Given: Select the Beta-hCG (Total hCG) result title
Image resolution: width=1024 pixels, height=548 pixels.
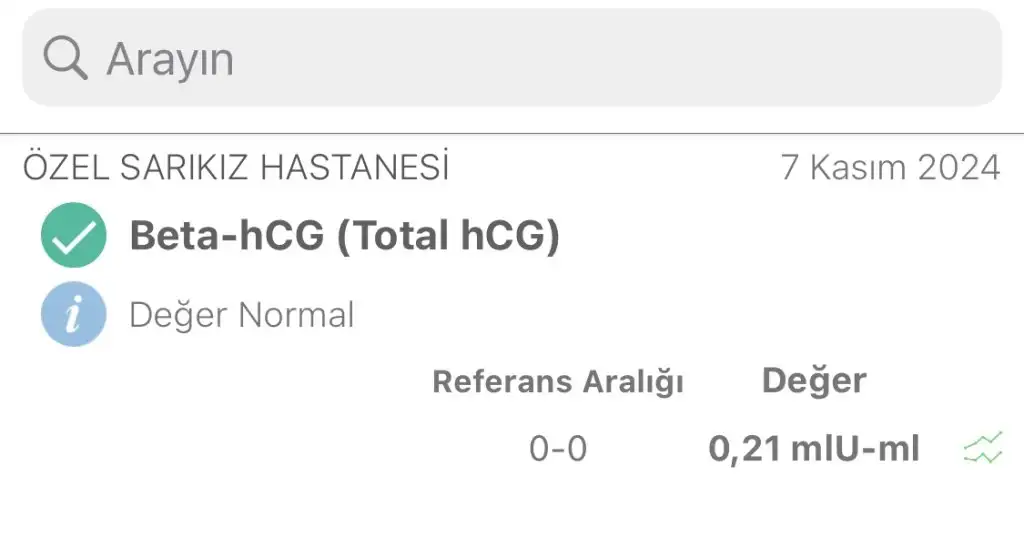Looking at the screenshot, I should pyautogui.click(x=345, y=236).
